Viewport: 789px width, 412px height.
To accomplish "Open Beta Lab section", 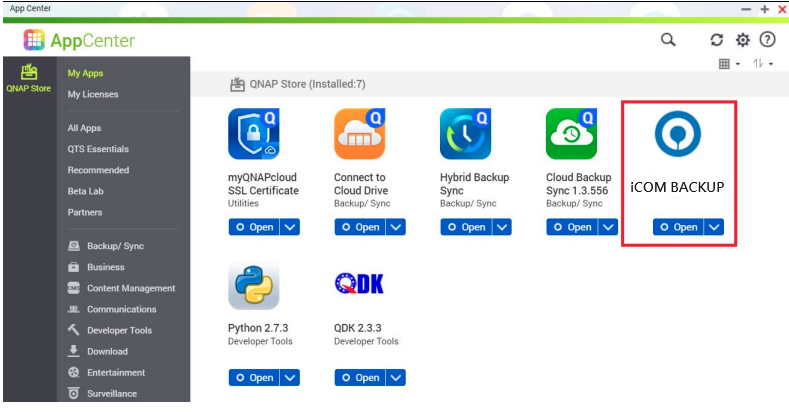I will tap(86, 191).
